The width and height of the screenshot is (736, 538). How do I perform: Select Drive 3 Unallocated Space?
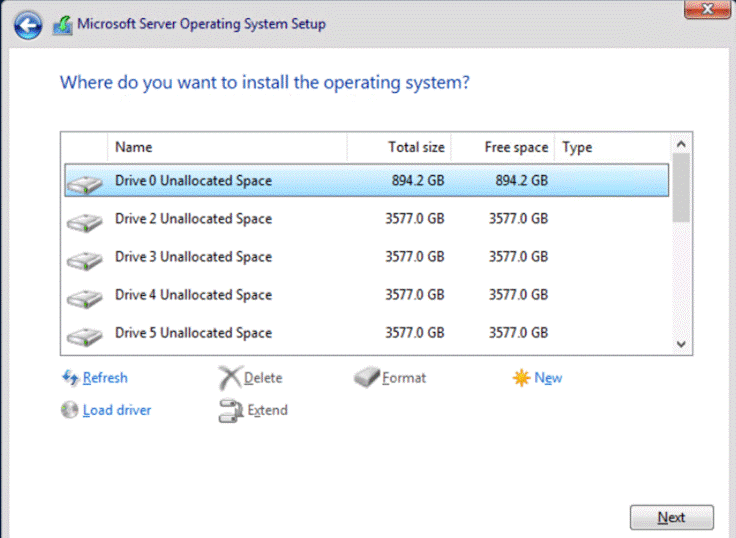pyautogui.click(x=367, y=257)
